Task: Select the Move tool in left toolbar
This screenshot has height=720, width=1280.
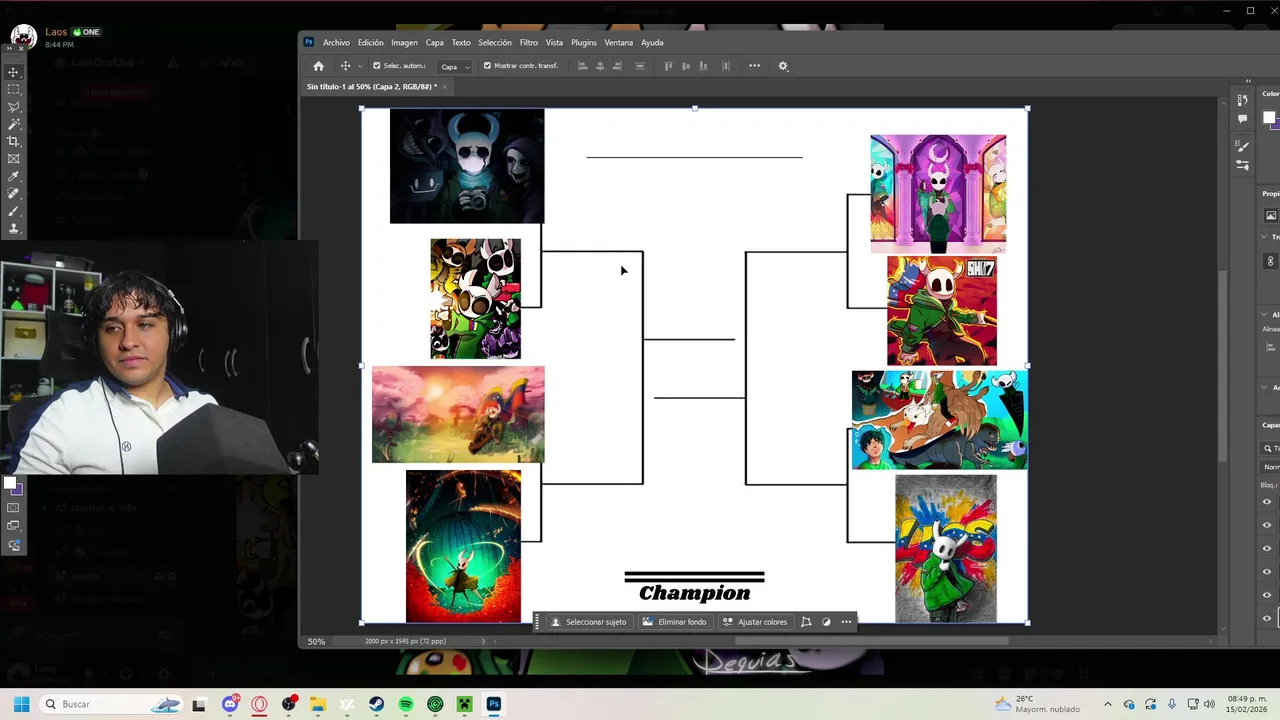Action: pyautogui.click(x=14, y=72)
